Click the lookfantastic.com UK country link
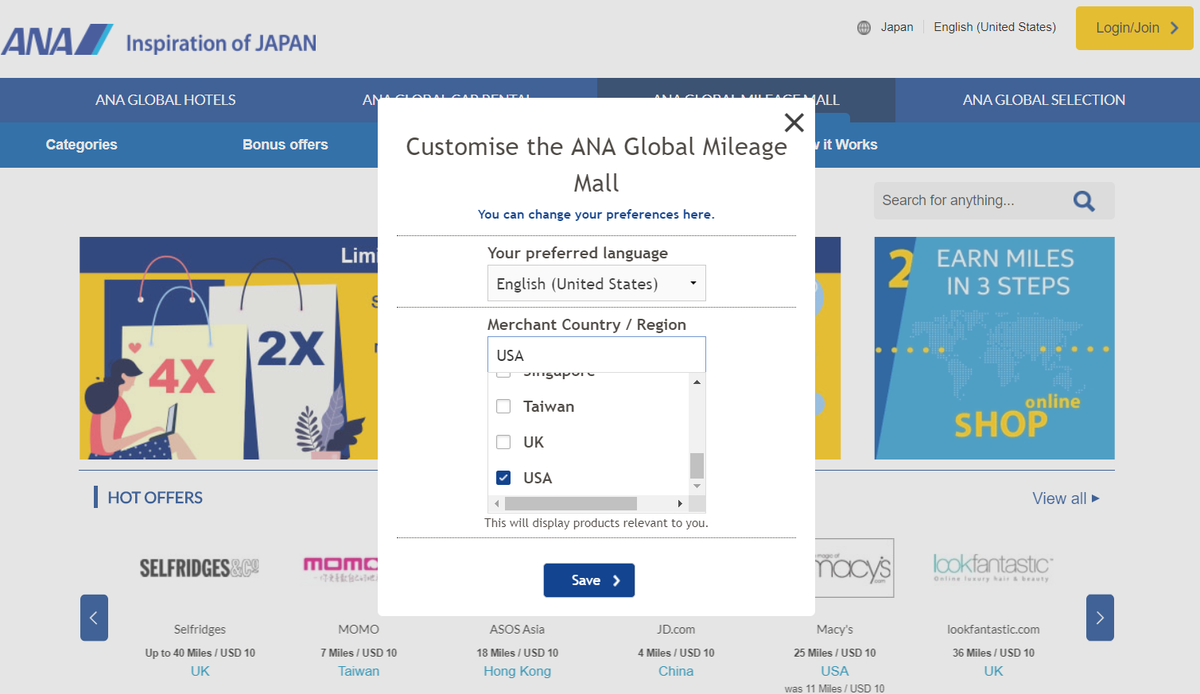 coord(993,671)
